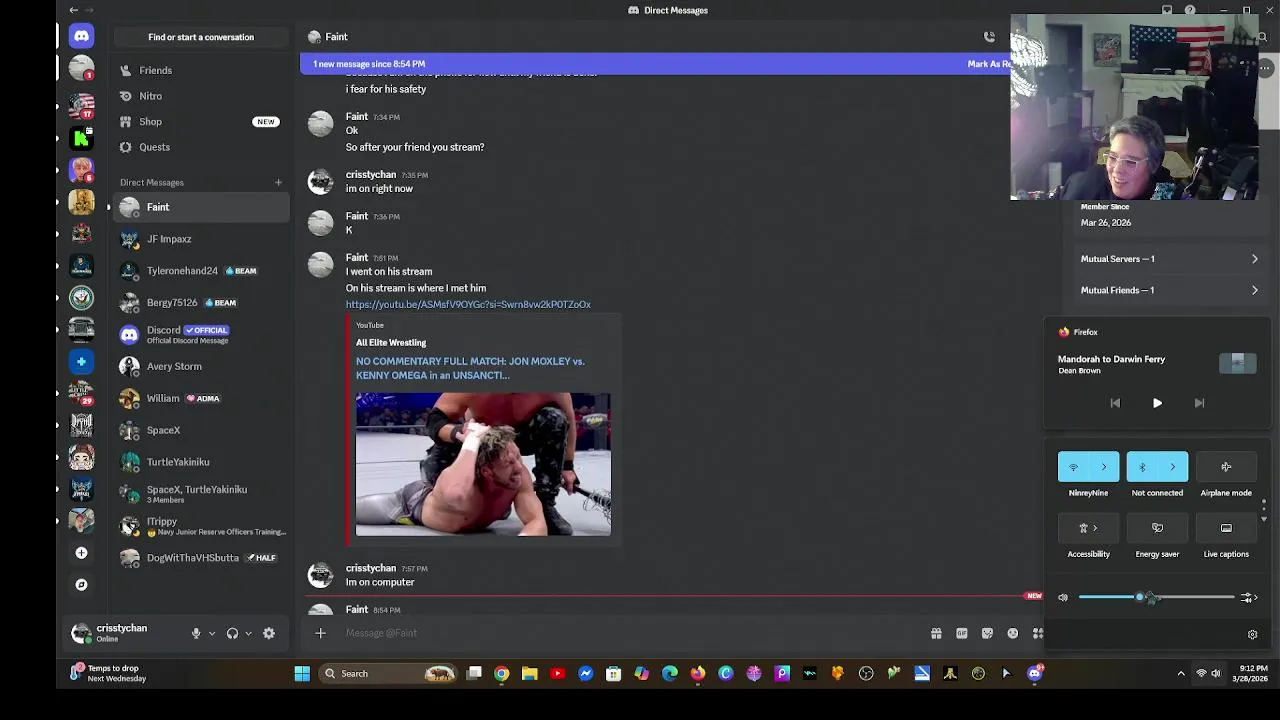Image resolution: width=1280 pixels, height=720 pixels.
Task: Open the gift icon in message bar
Action: [x=936, y=633]
